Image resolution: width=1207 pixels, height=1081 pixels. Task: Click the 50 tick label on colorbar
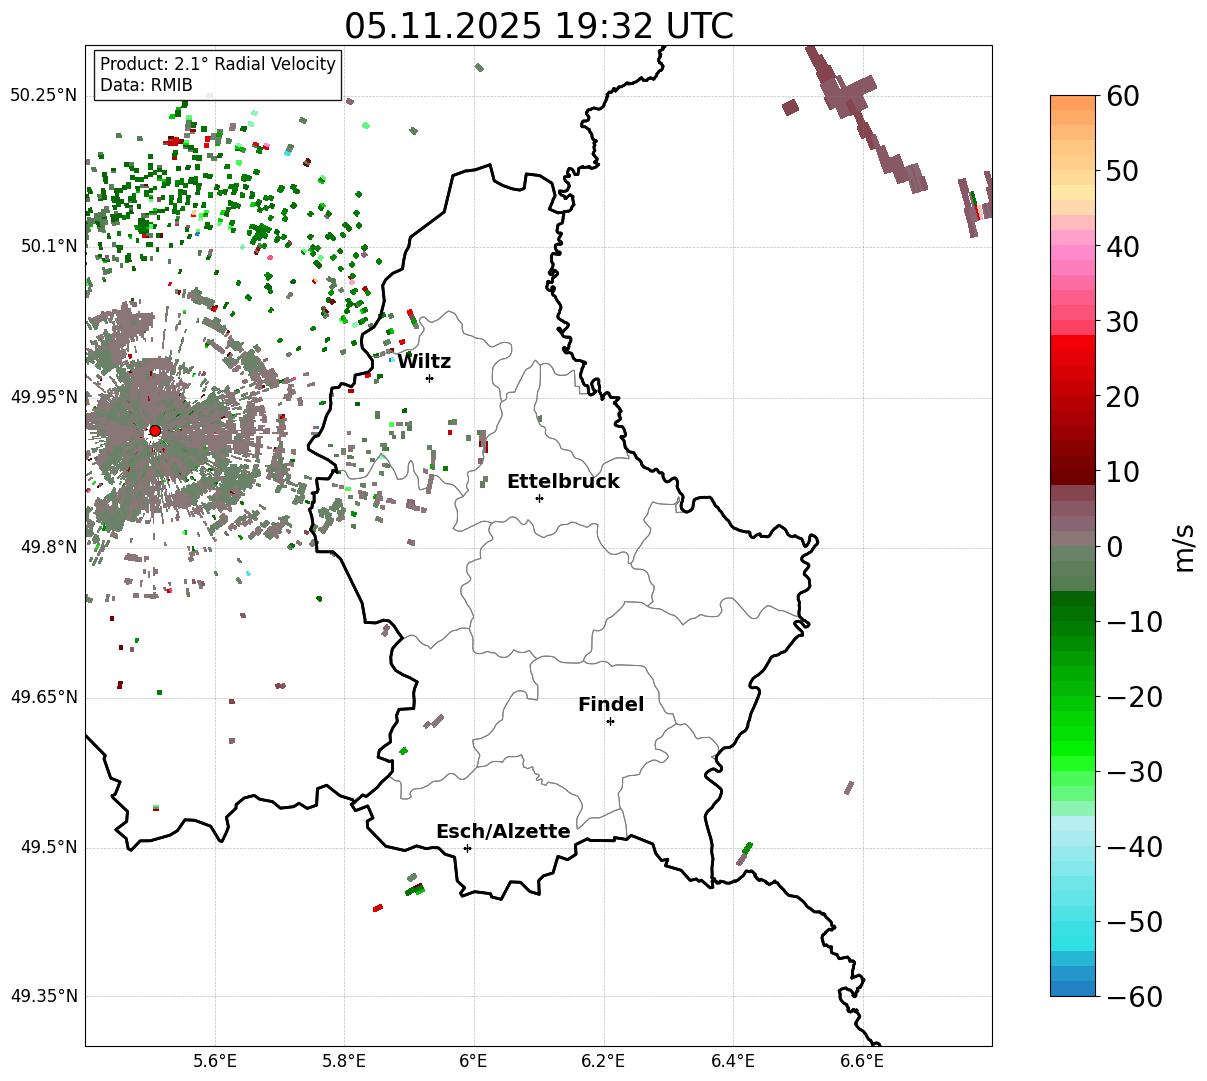[x=1123, y=171]
